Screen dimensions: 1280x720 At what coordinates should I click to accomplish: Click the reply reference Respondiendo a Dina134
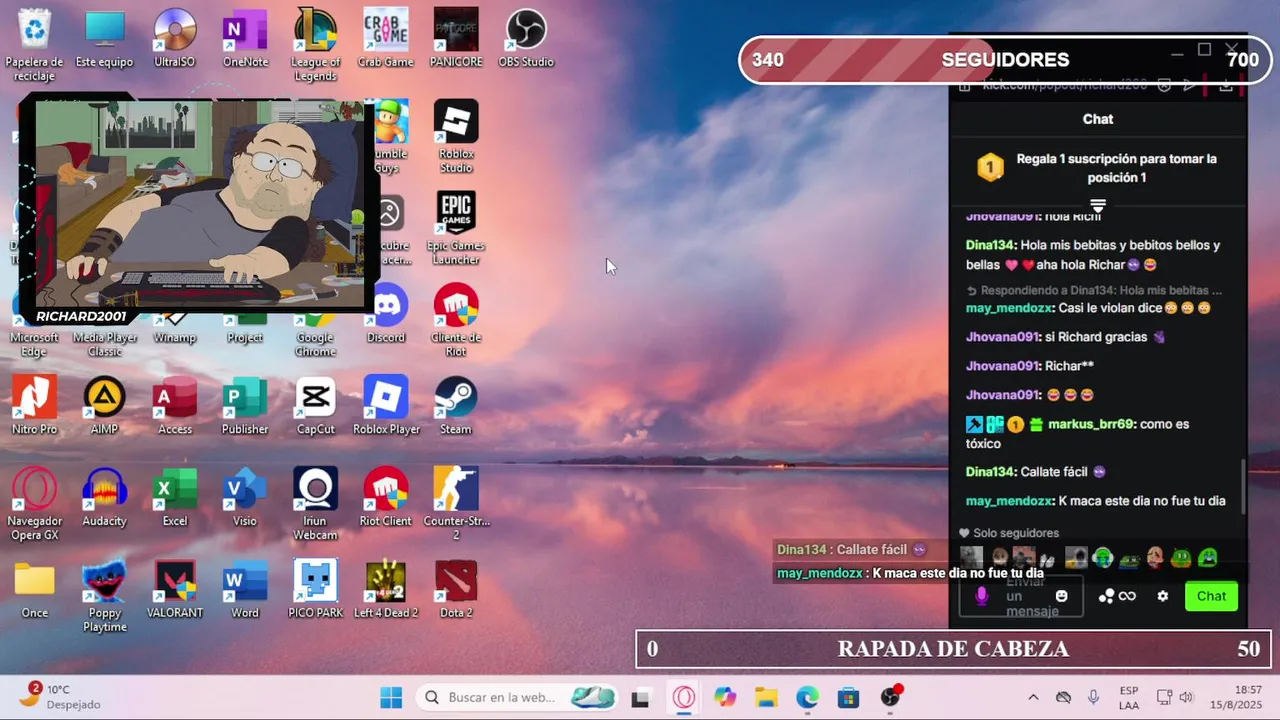click(1094, 290)
